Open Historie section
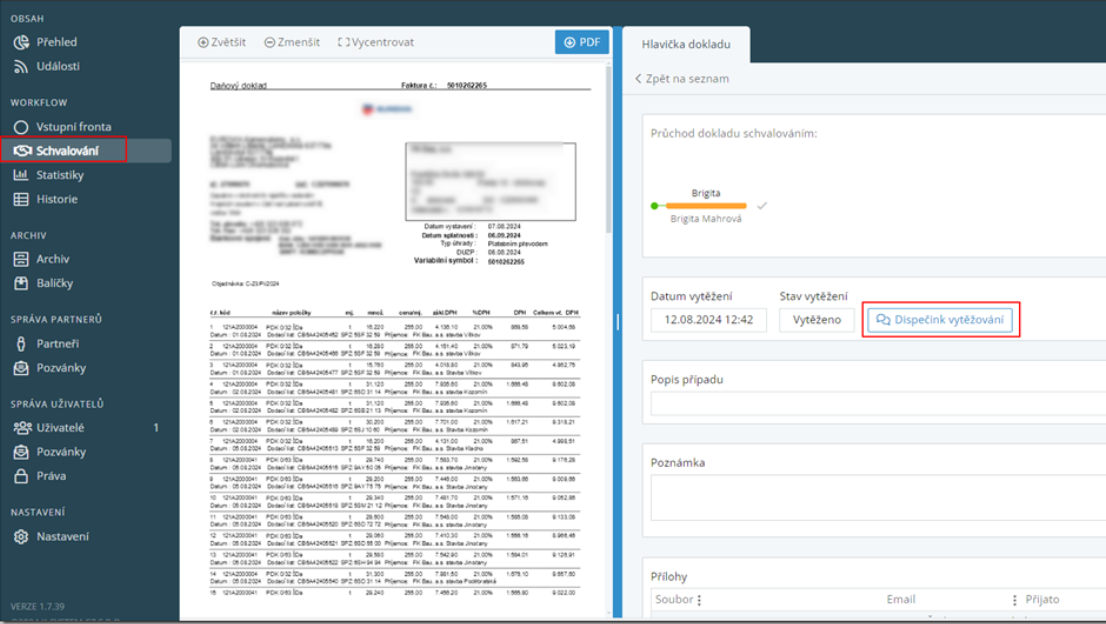This screenshot has width=1106, height=624. (x=56, y=199)
